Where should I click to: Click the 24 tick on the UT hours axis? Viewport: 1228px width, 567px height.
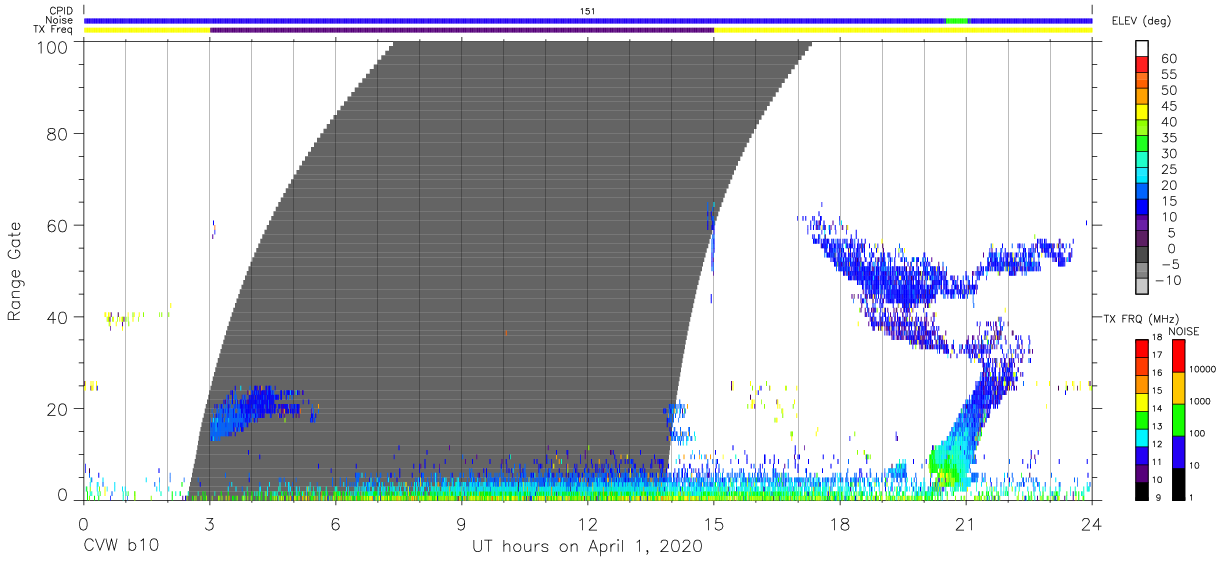[x=1092, y=524]
